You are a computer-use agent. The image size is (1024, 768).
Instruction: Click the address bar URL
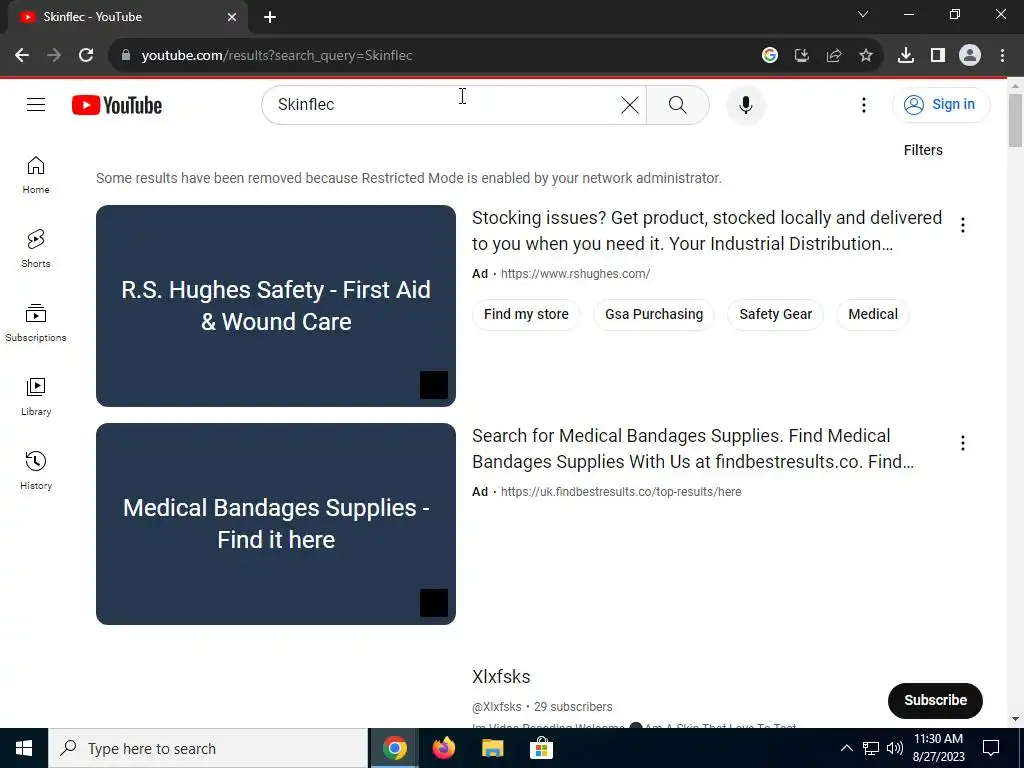pyautogui.click(x=277, y=56)
